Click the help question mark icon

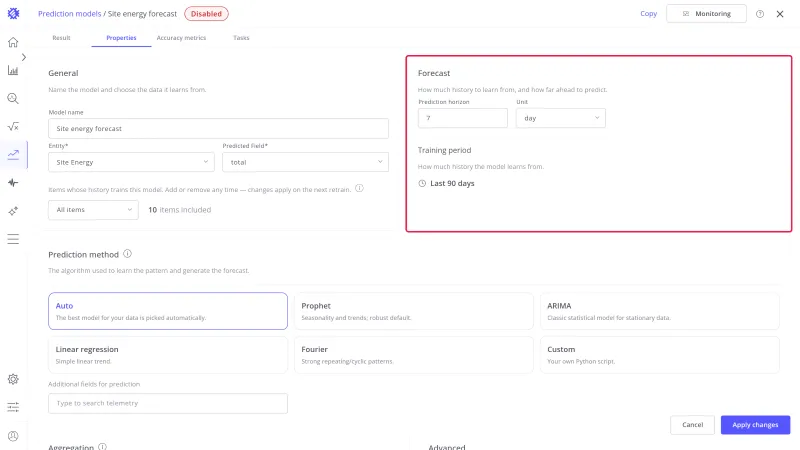pos(760,14)
